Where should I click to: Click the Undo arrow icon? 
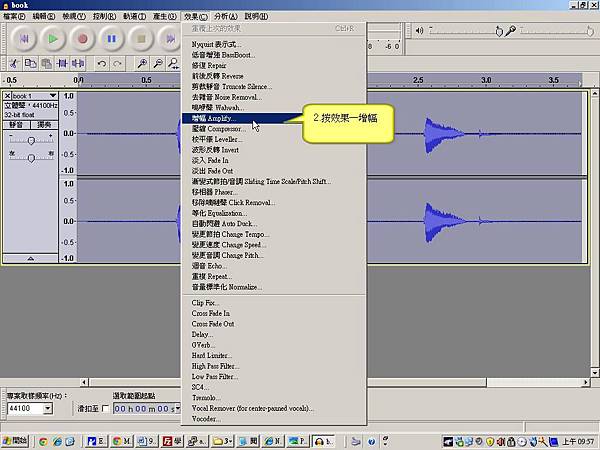point(101,63)
